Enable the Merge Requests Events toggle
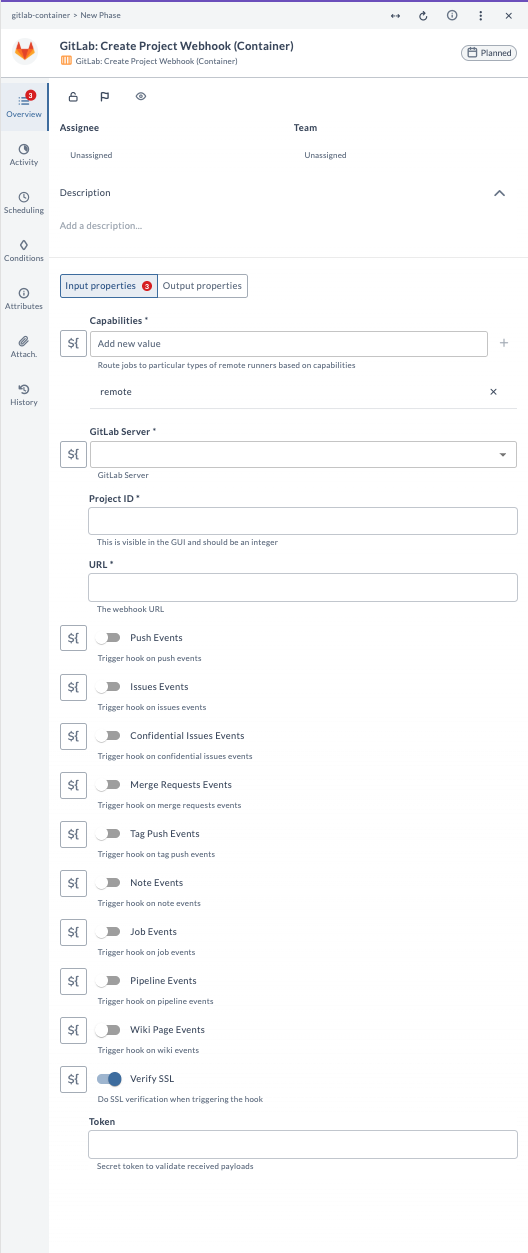The height and width of the screenshot is (1253, 528). tap(108, 785)
